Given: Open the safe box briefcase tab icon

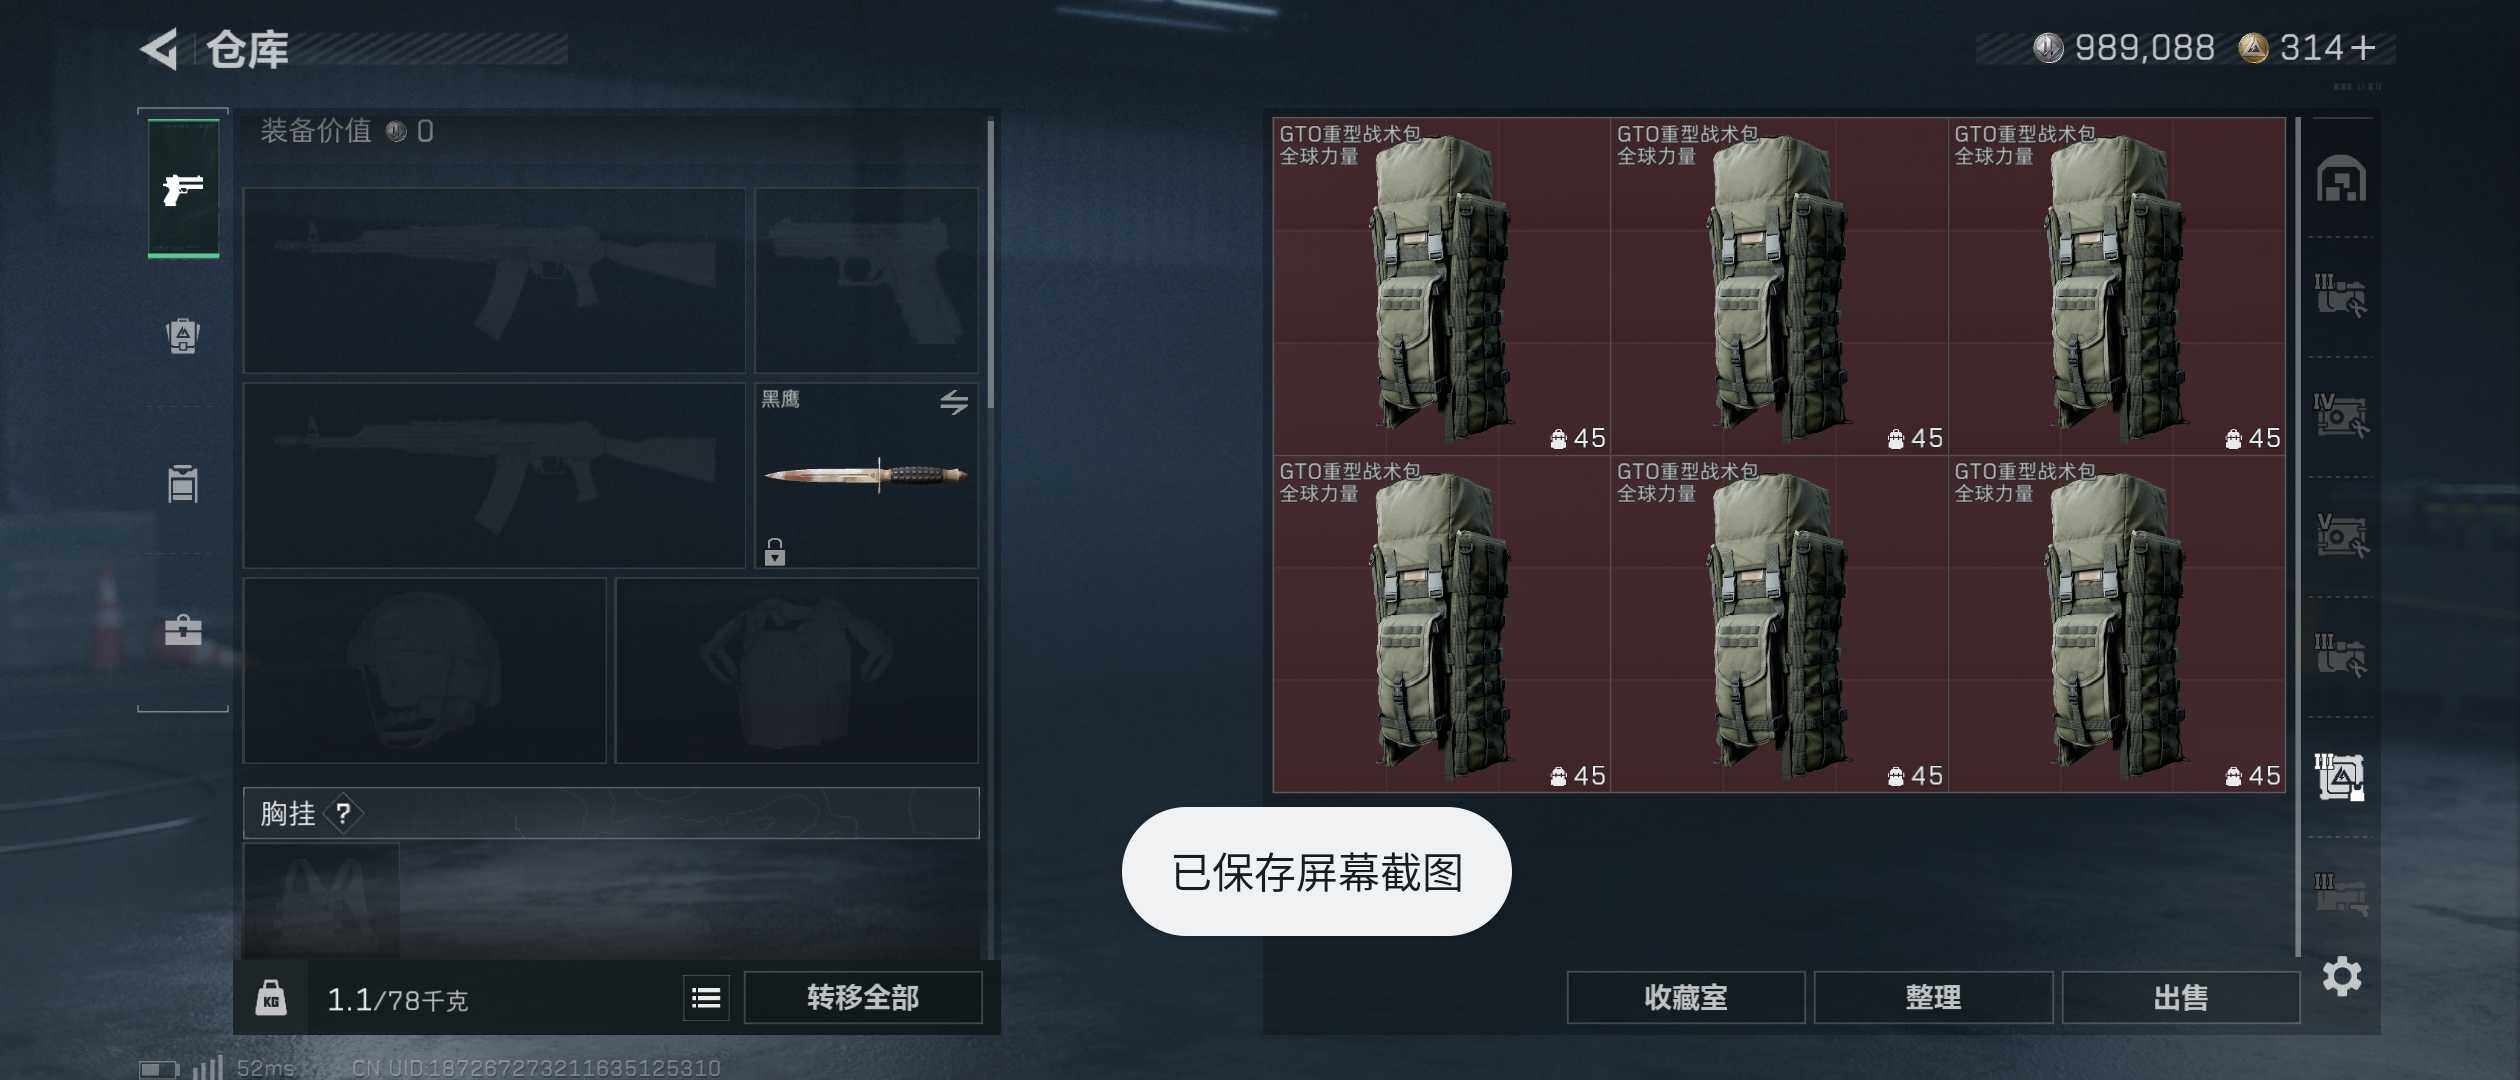Looking at the screenshot, I should (183, 630).
